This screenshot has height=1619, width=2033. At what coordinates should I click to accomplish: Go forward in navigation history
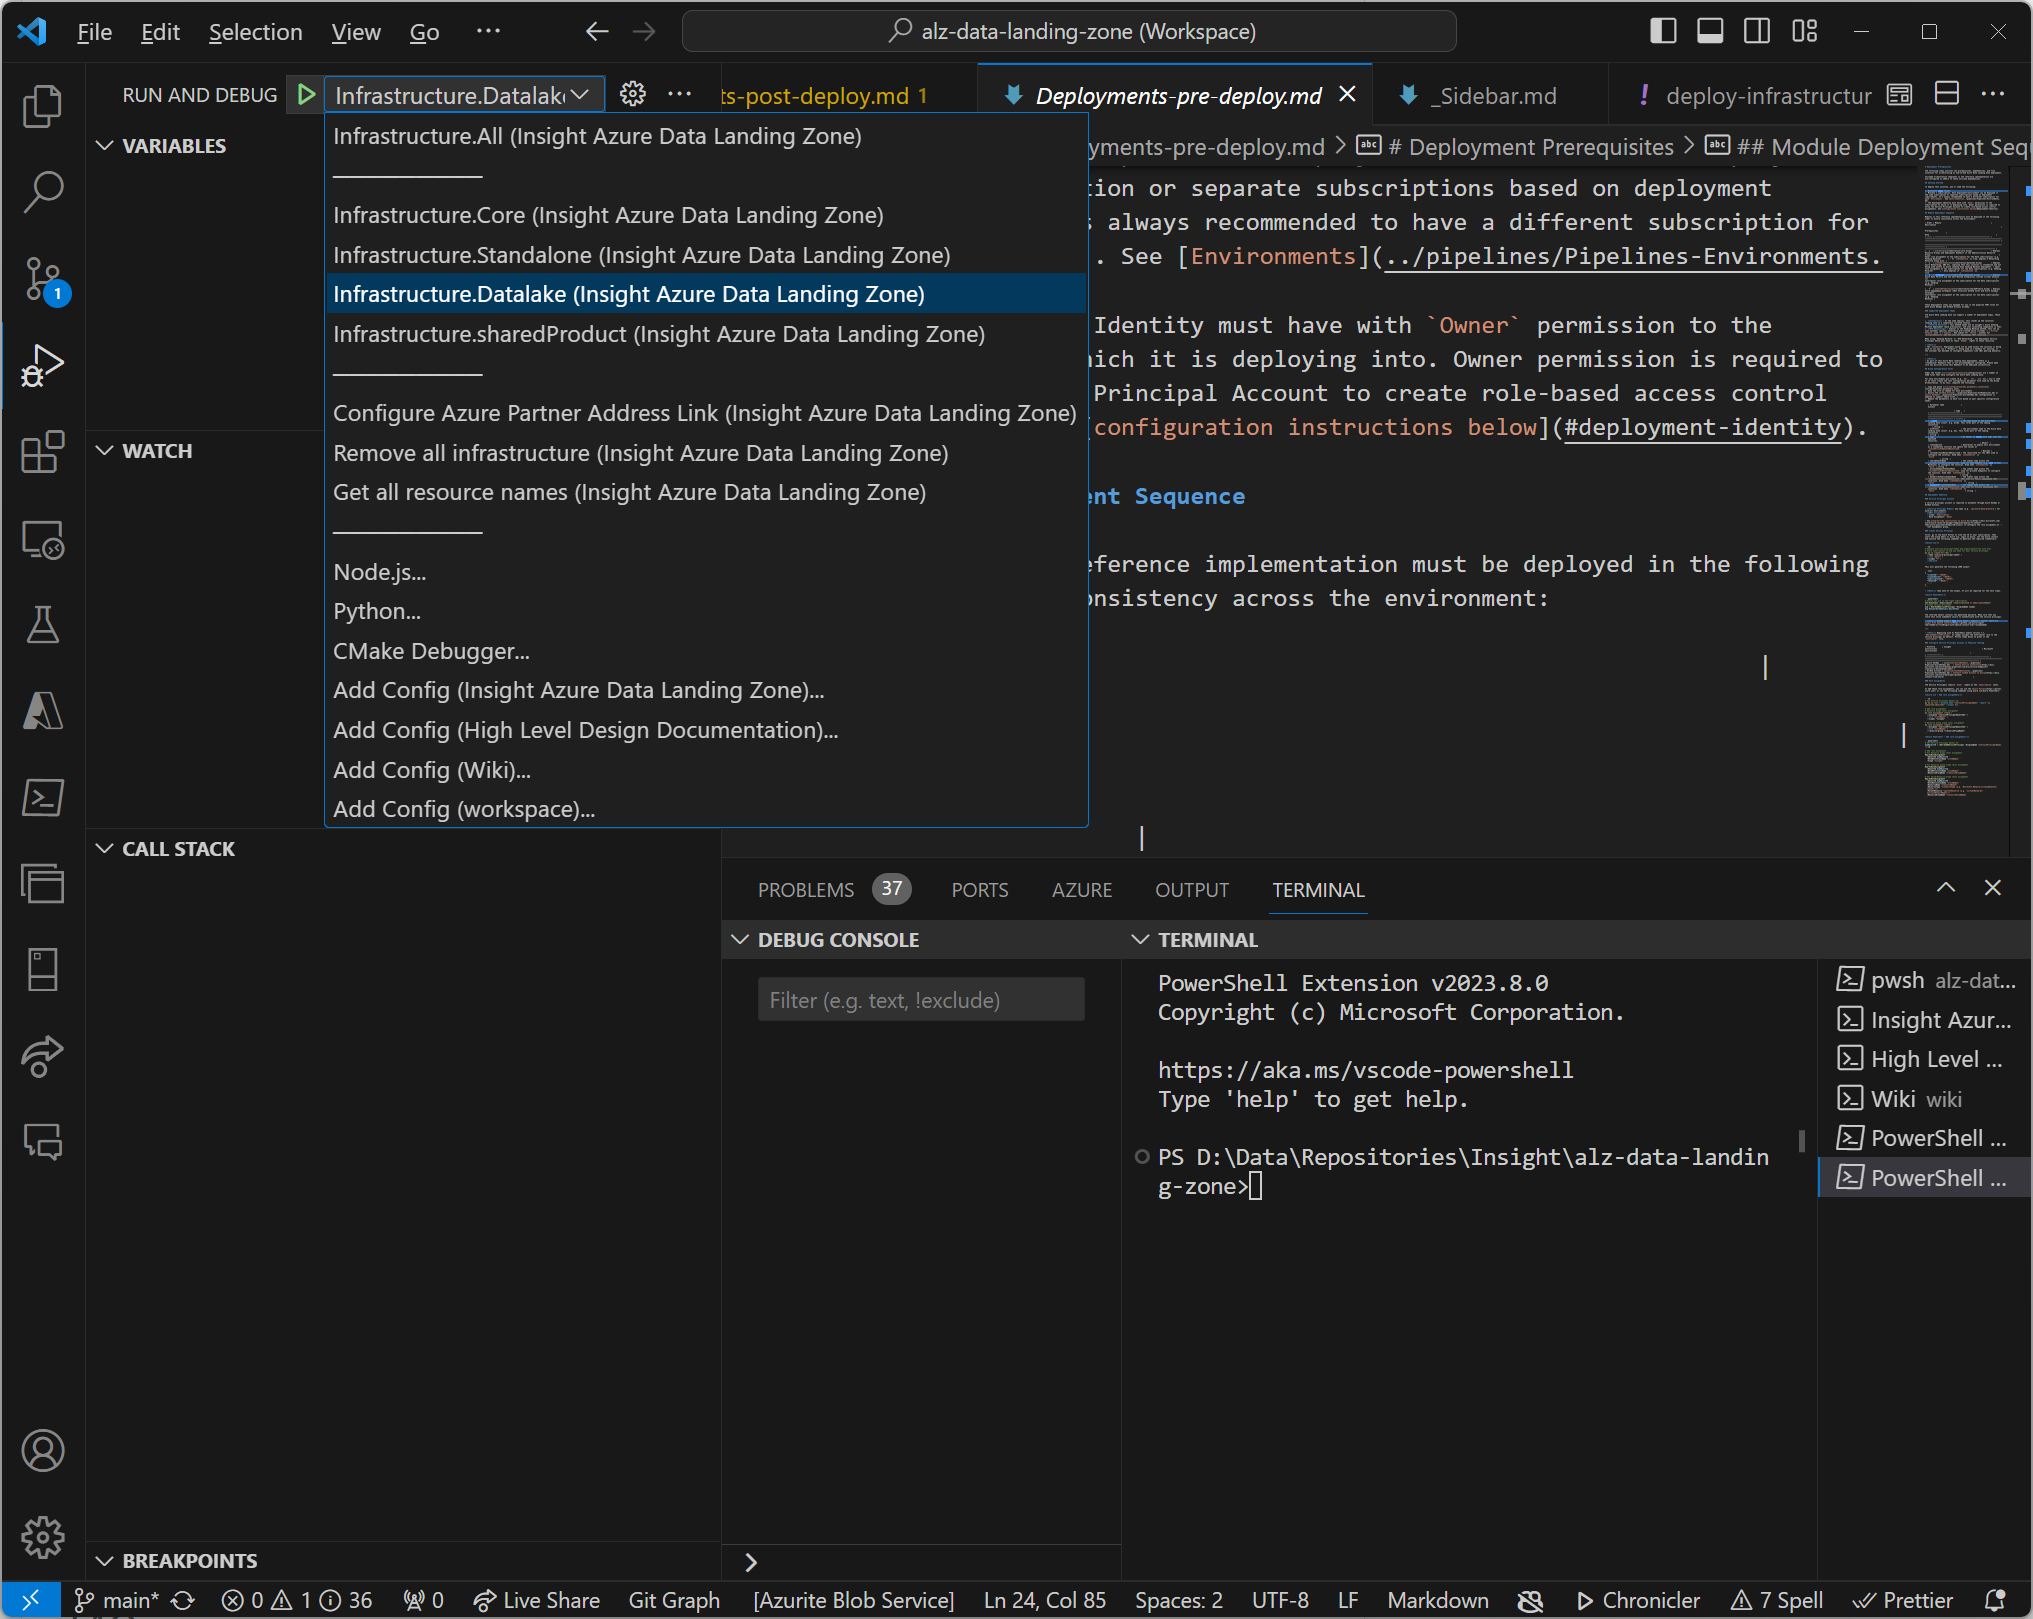tap(644, 32)
